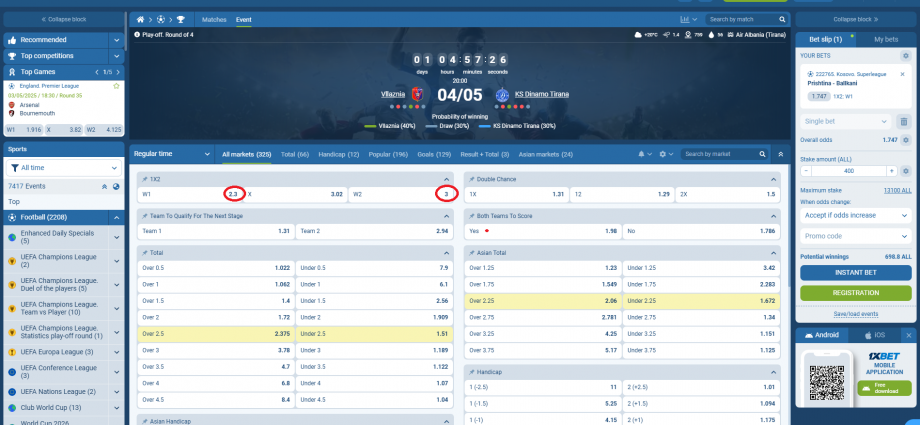The height and width of the screenshot is (425, 920).
Task: Click green REGISTRATION button
Action: click(x=856, y=292)
